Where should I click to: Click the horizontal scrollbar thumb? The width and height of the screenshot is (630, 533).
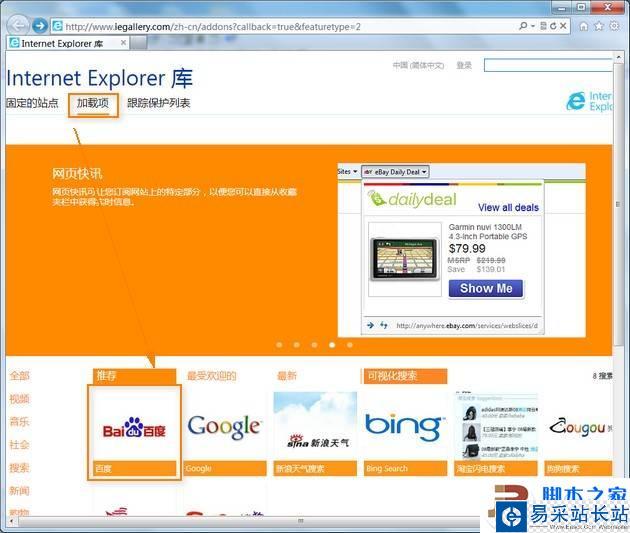tap(301, 521)
